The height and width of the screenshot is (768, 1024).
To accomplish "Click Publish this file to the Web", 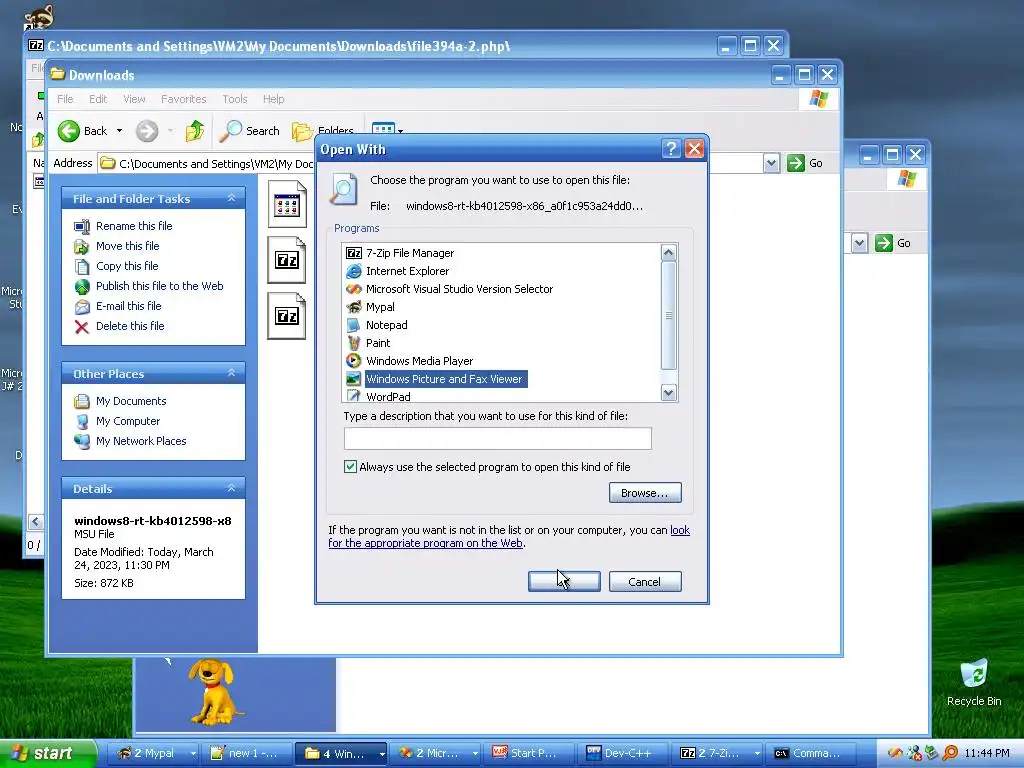I will [159, 286].
